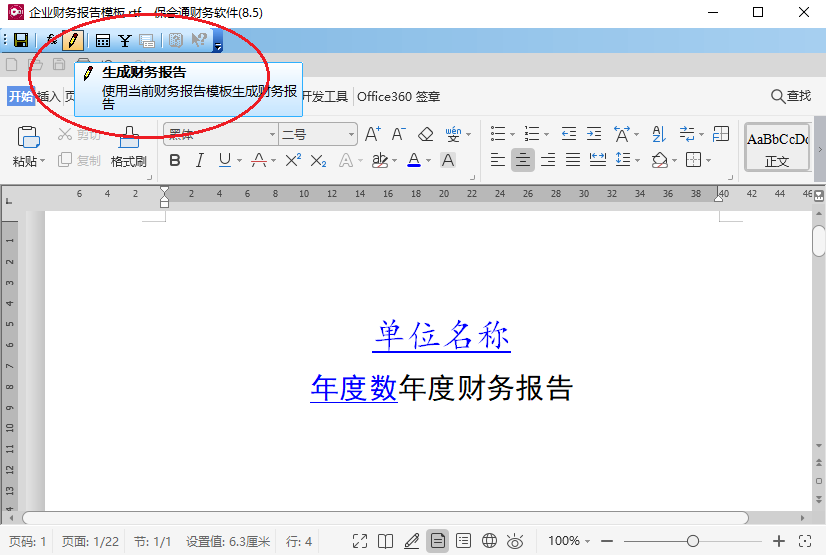Click the clear formatting eraser icon
Image resolution: width=826 pixels, height=555 pixels.
[425, 134]
